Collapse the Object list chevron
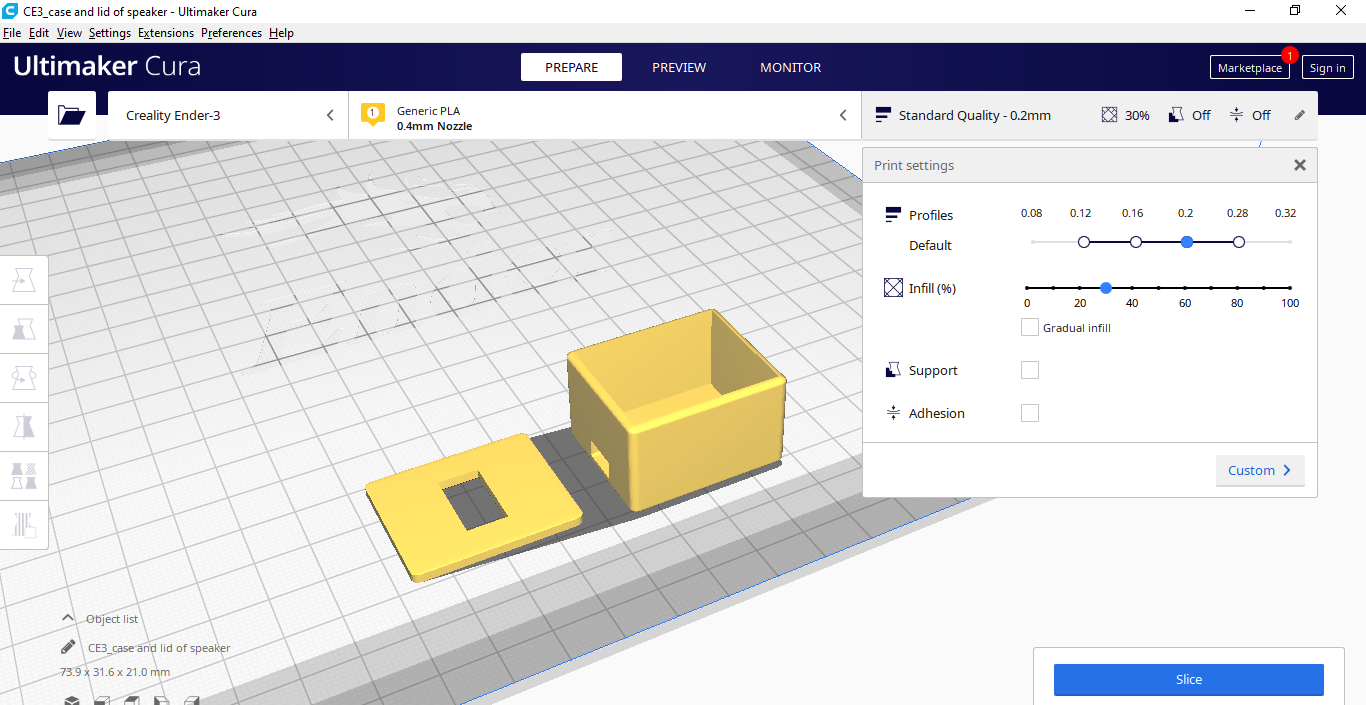The width and height of the screenshot is (1366, 705). pos(68,618)
